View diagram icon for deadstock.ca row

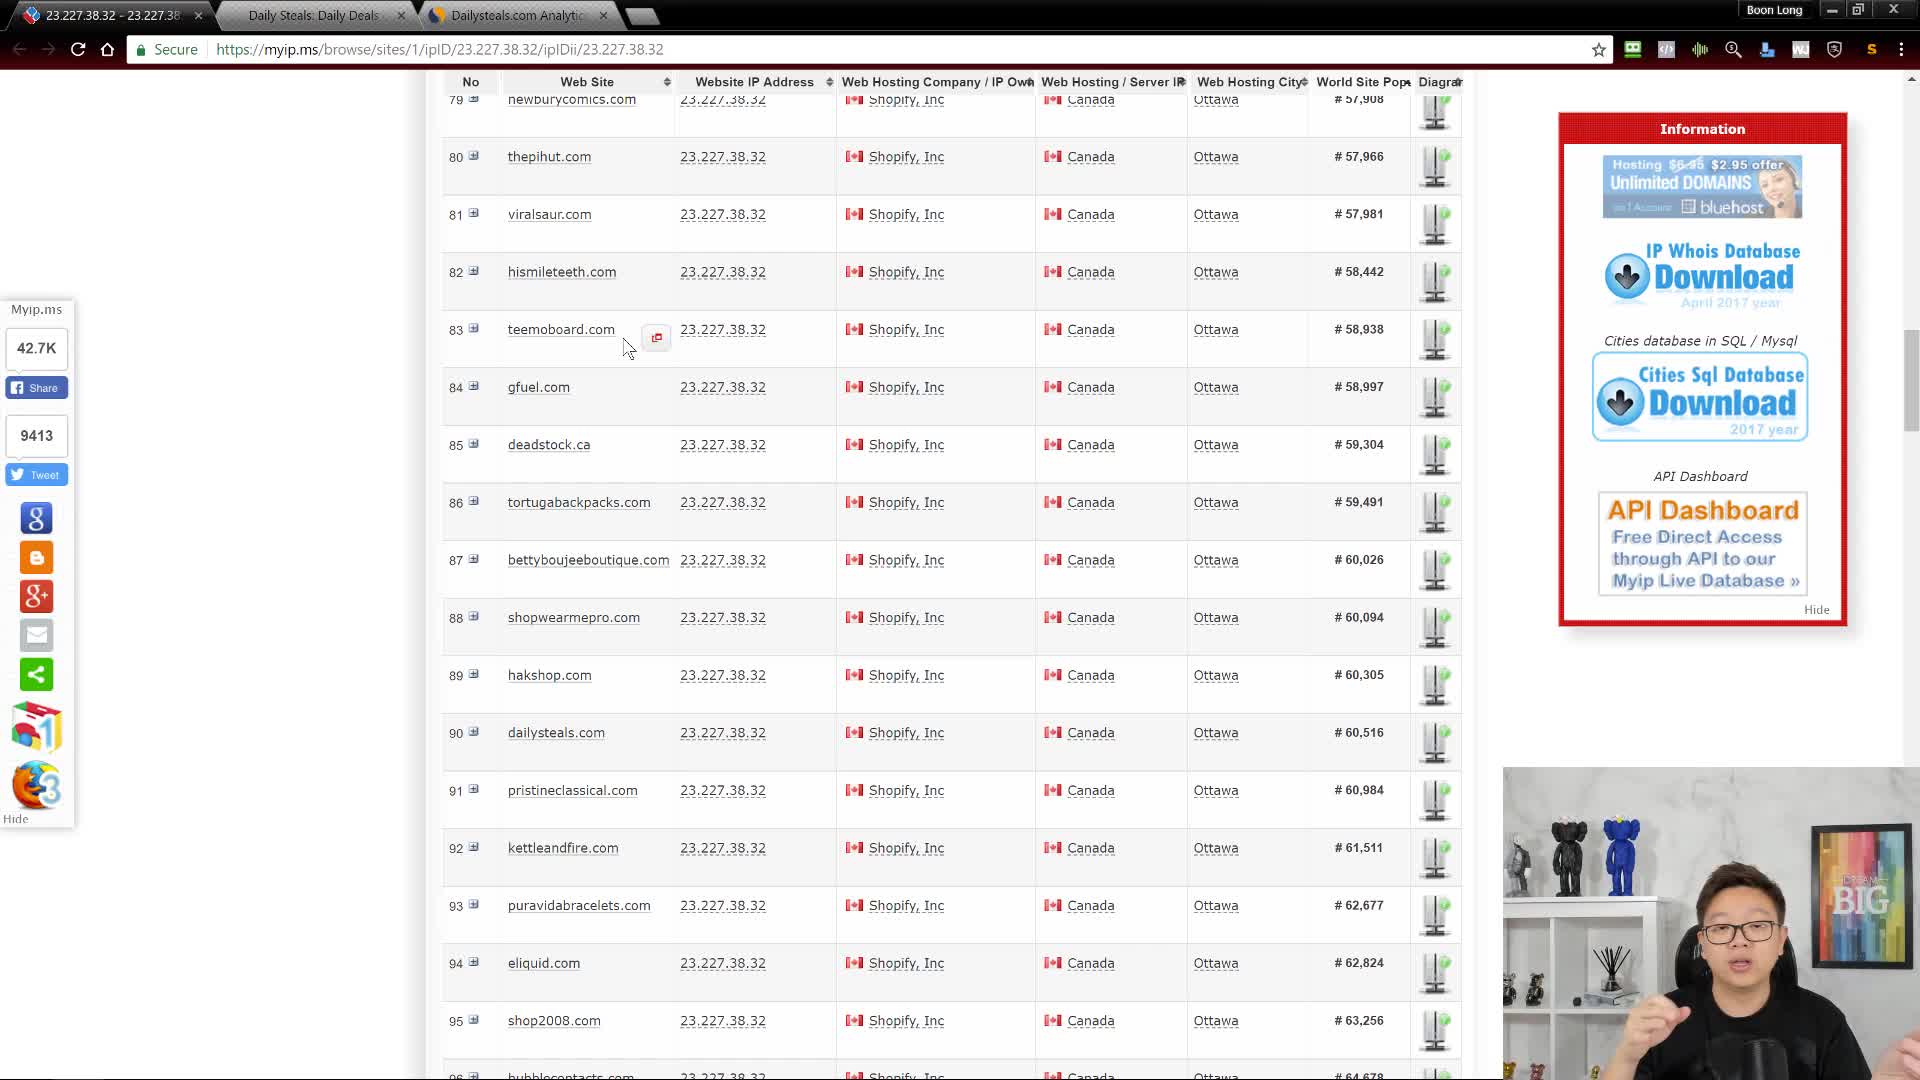tap(1435, 455)
